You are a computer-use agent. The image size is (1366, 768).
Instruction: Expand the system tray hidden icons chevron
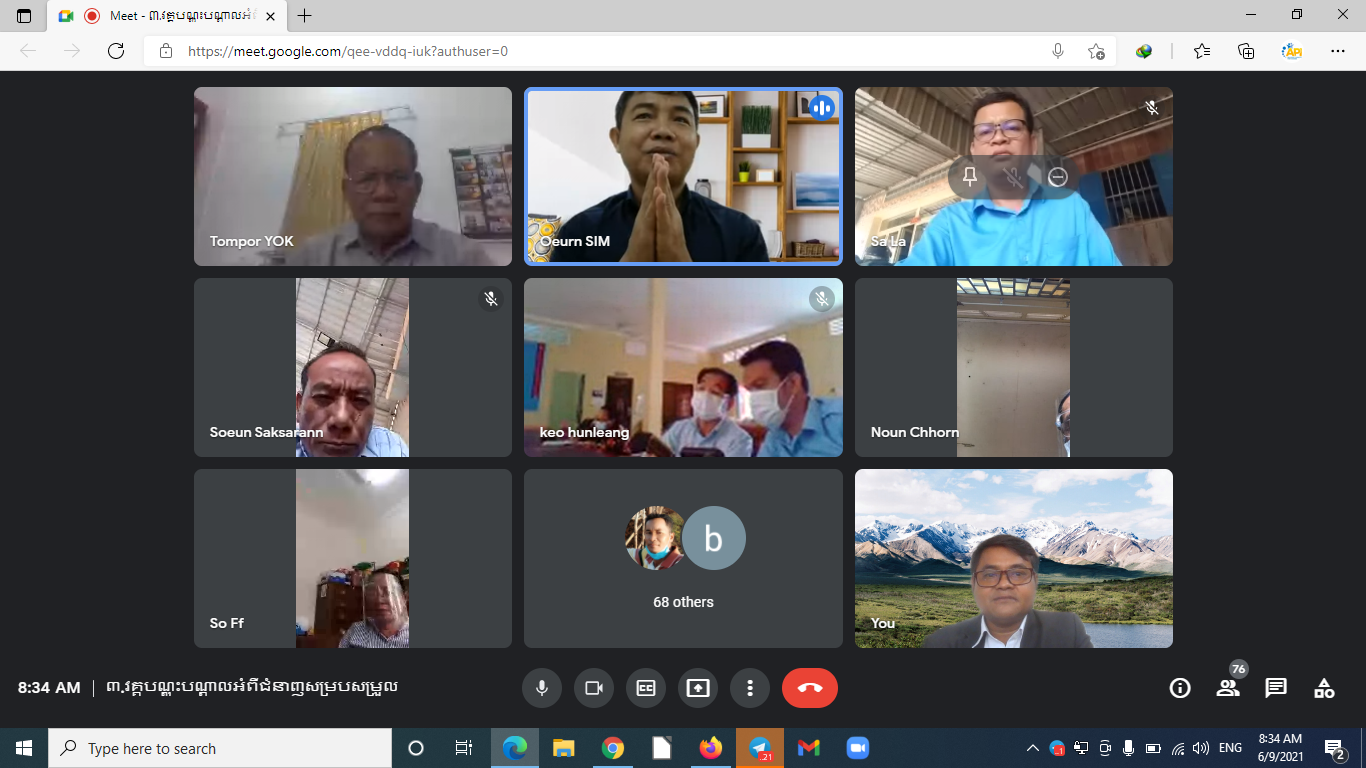click(x=1032, y=748)
